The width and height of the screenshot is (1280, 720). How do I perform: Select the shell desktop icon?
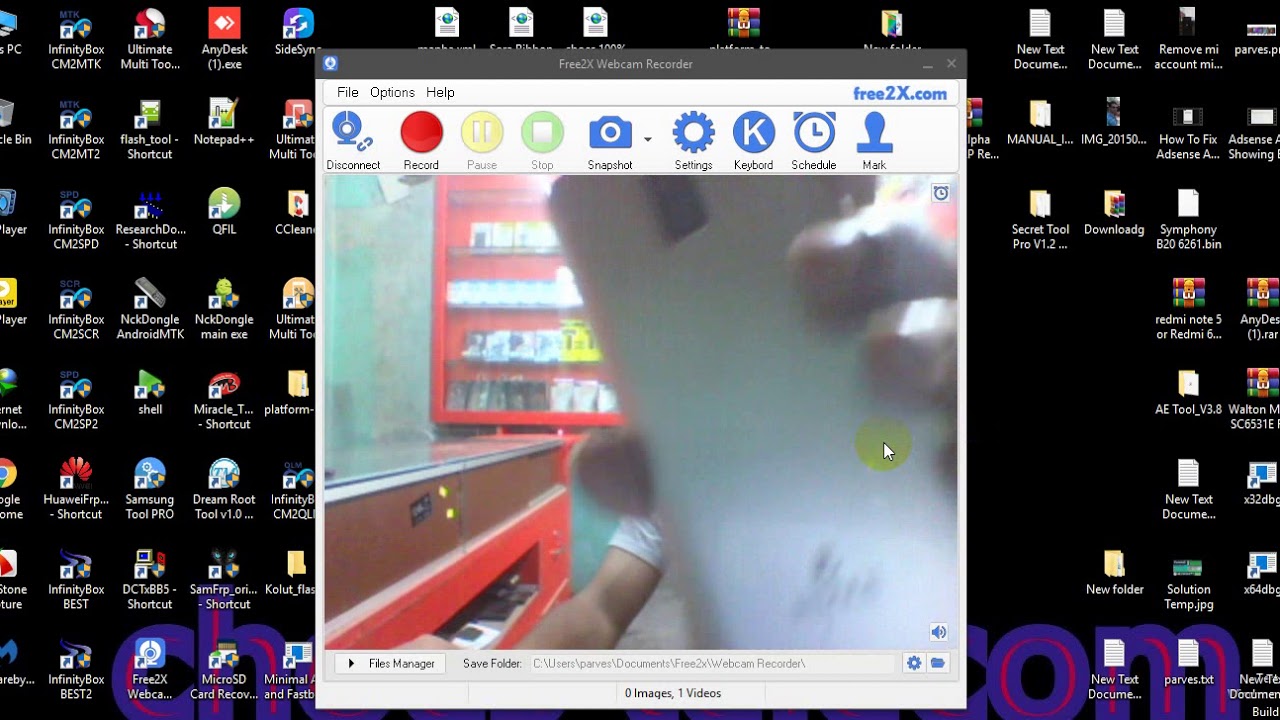tap(150, 392)
